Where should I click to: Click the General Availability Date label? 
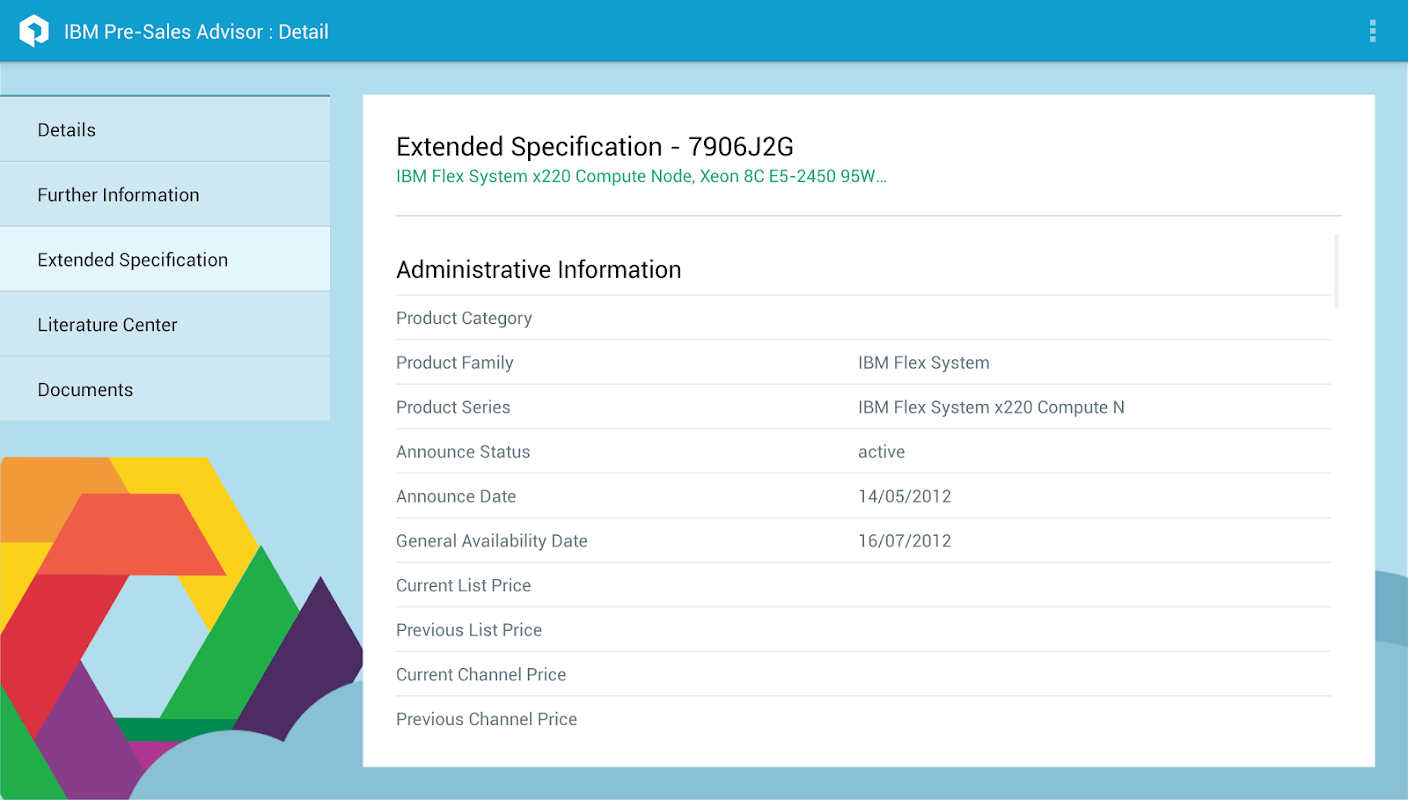pos(492,541)
